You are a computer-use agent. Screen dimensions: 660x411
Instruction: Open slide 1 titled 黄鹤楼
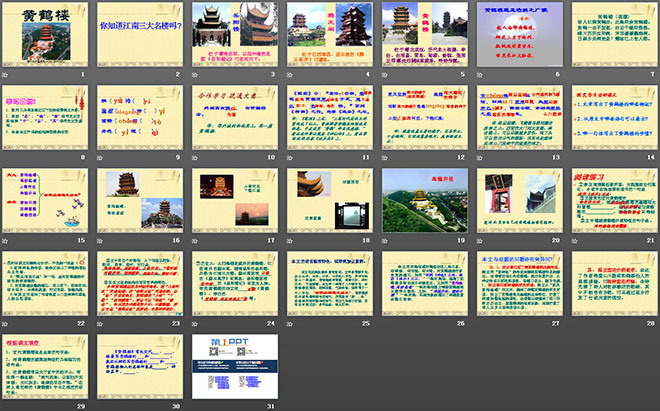pyautogui.click(x=47, y=36)
